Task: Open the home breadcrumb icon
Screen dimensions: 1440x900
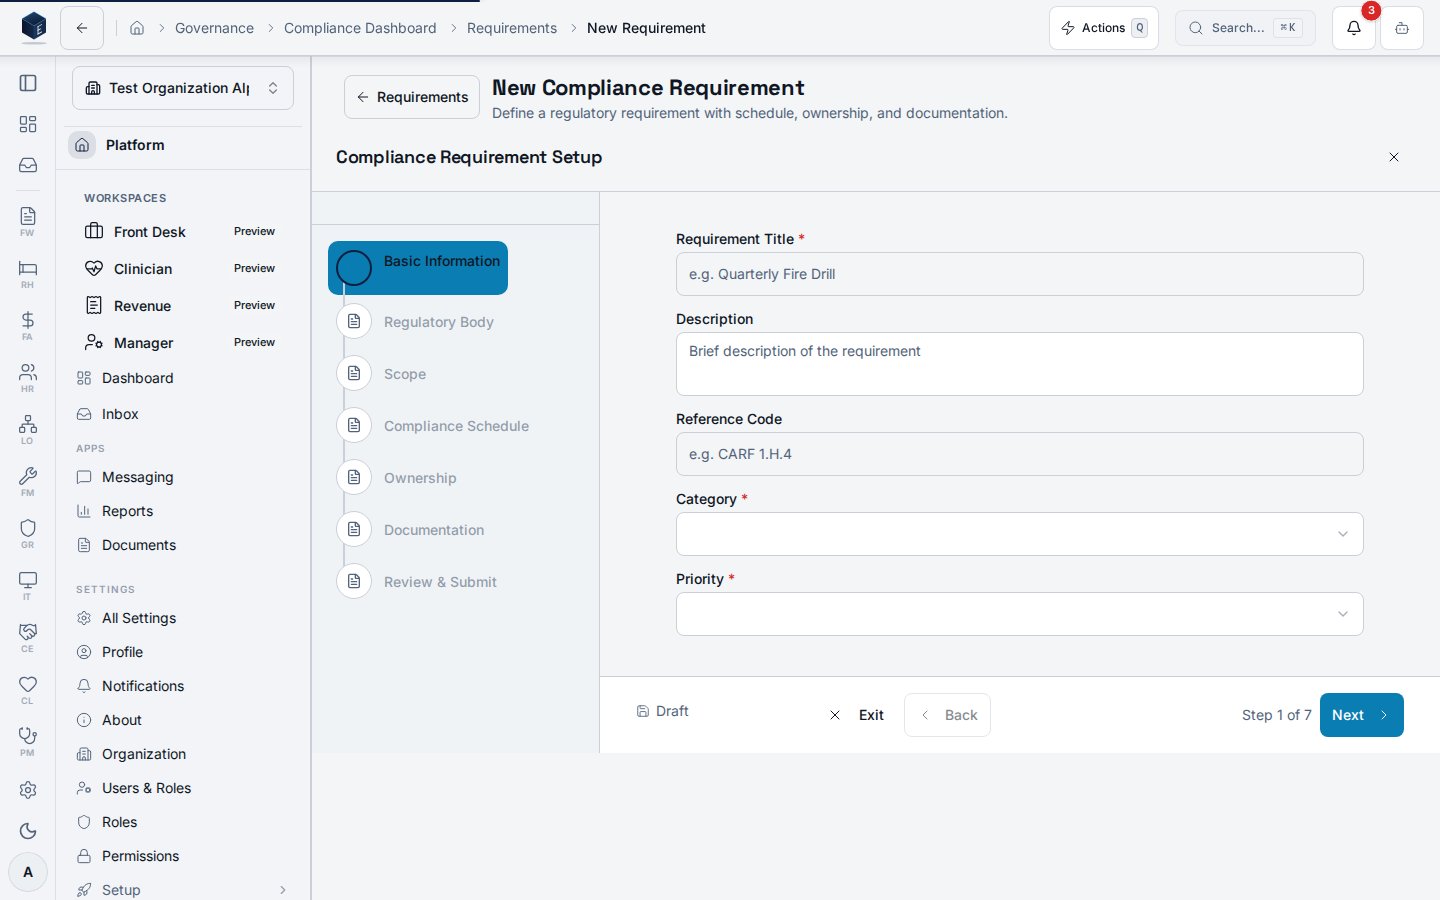Action: tap(137, 28)
